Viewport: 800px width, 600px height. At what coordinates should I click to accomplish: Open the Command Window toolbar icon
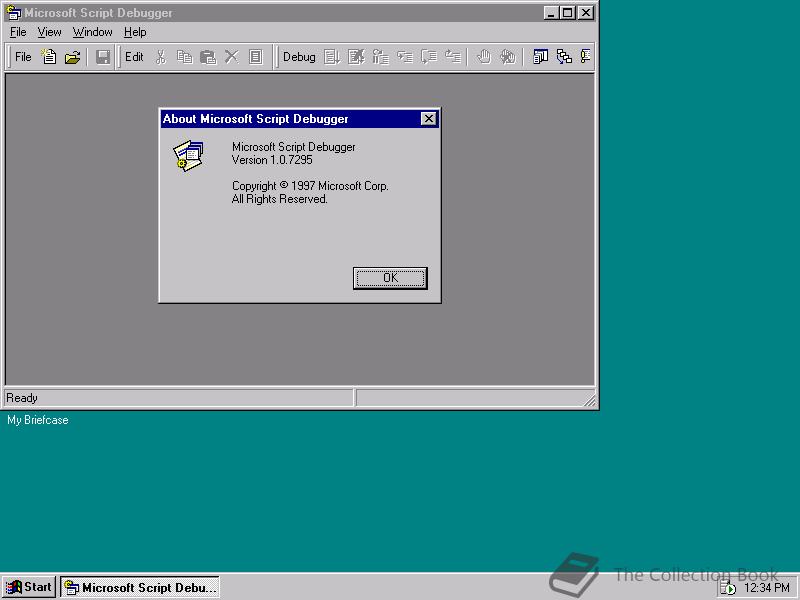585,57
